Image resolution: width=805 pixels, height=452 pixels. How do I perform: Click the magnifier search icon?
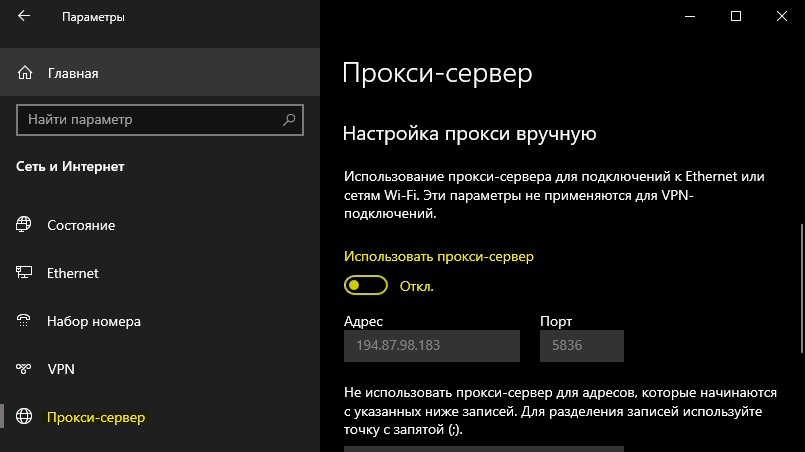point(289,120)
